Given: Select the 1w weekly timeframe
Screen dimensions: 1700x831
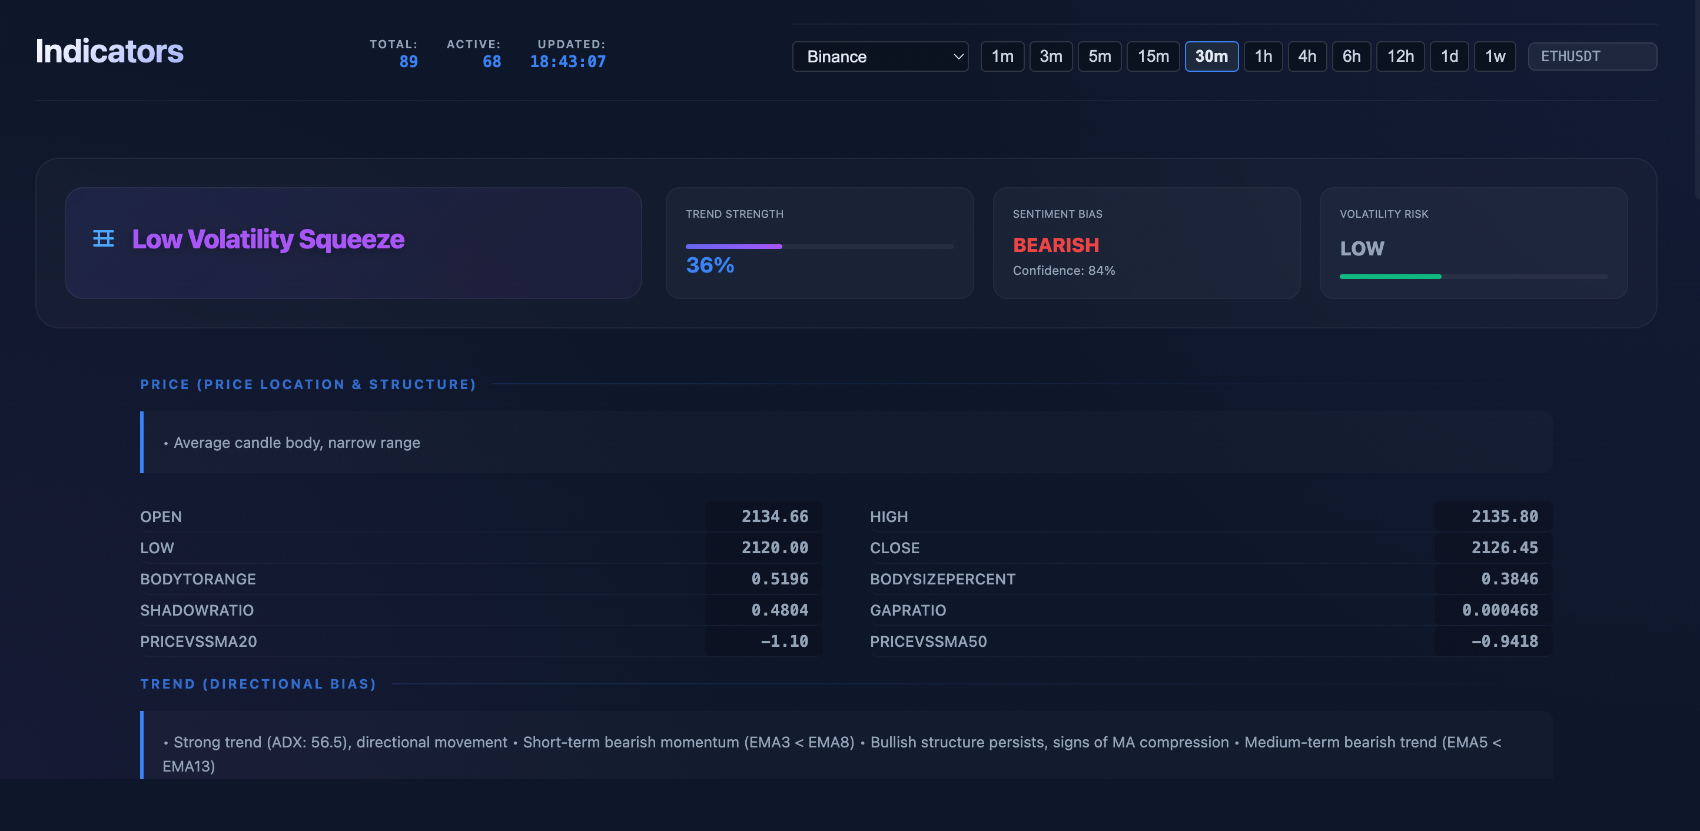Looking at the screenshot, I should tap(1495, 57).
